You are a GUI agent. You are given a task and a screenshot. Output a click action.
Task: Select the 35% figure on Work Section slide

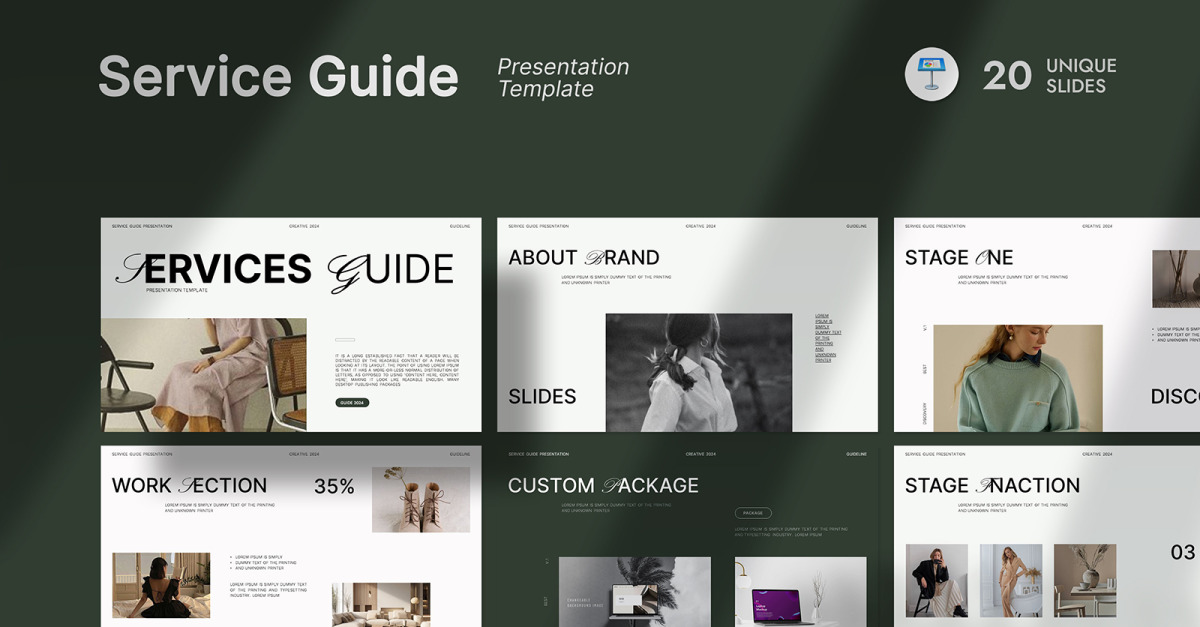pyautogui.click(x=334, y=487)
